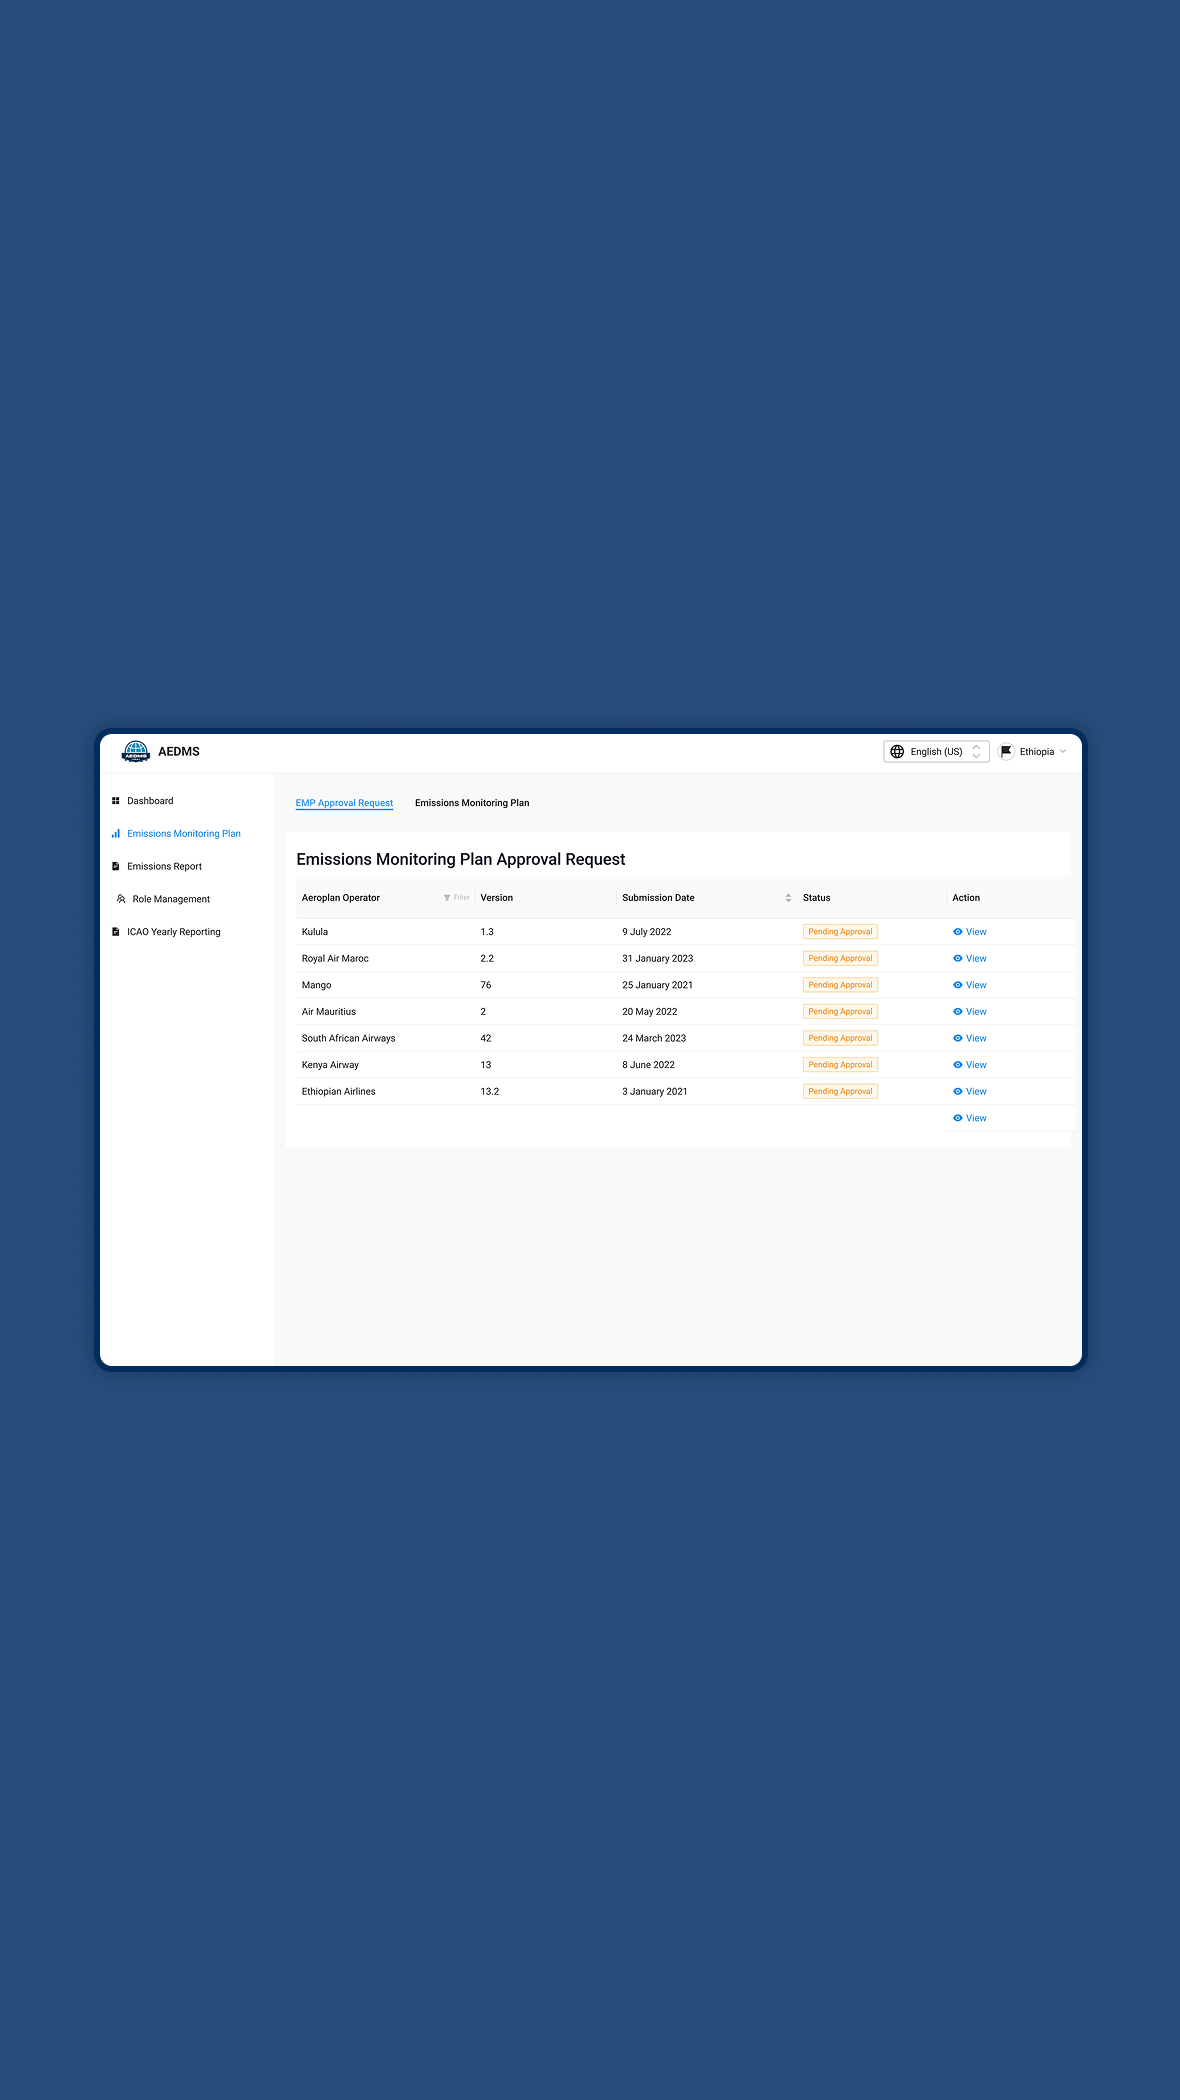View the Air Mauritius request
Viewport: 1180px width, 2100px height.
[x=970, y=1012]
